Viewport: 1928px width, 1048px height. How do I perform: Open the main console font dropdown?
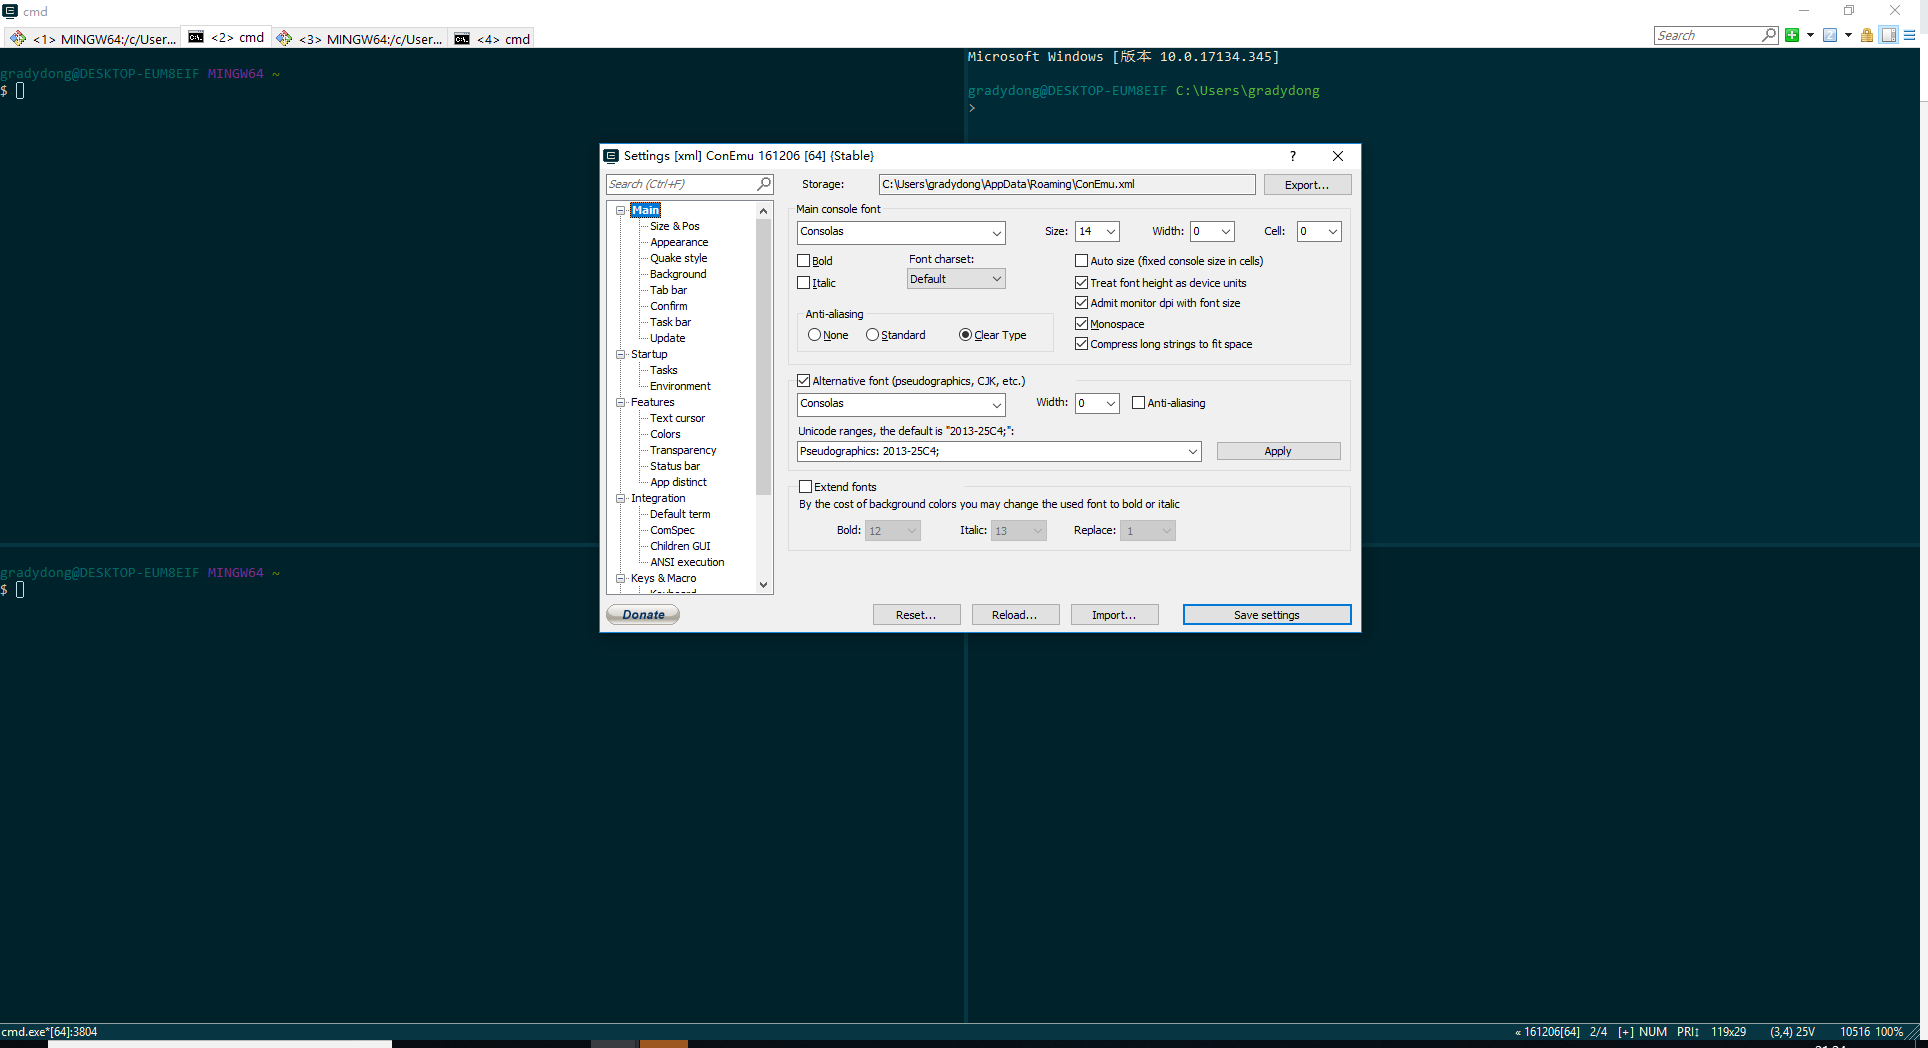996,232
